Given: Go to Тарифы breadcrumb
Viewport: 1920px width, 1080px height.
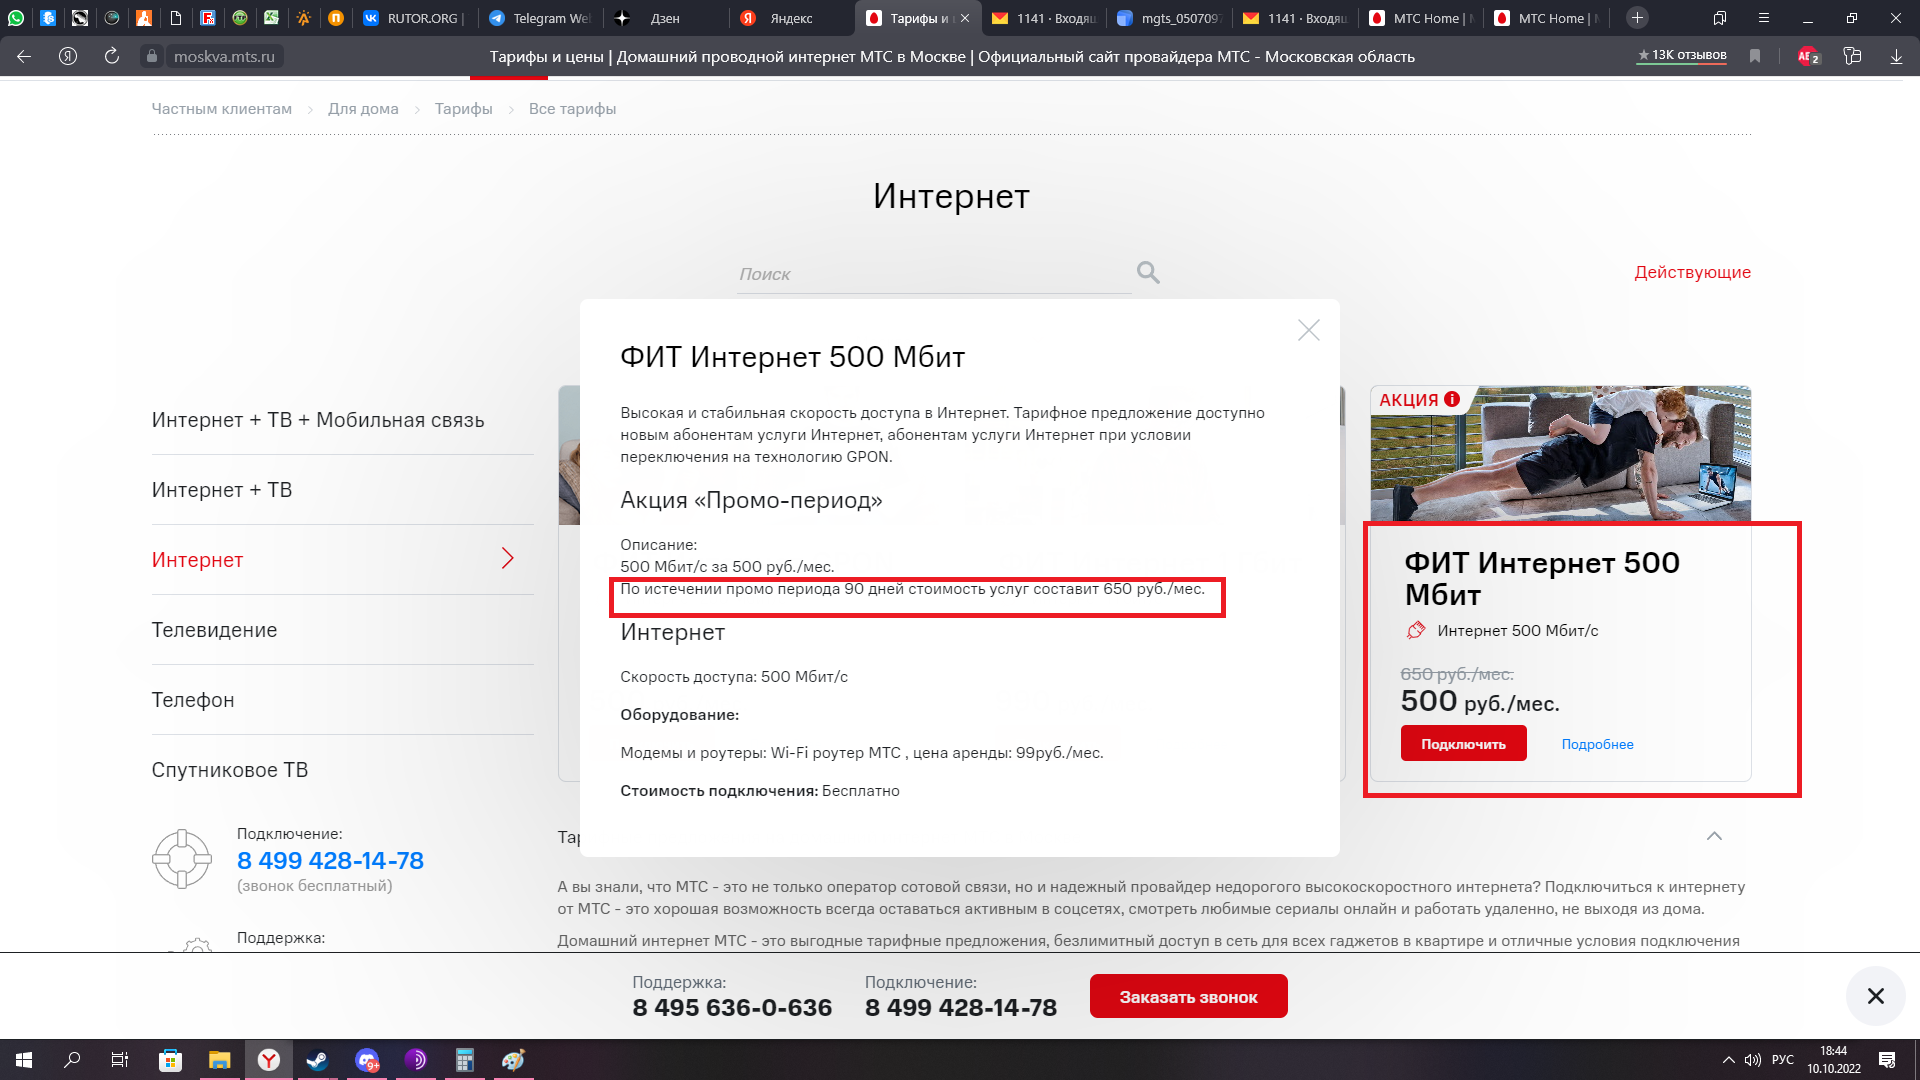Looking at the screenshot, I should (x=464, y=109).
